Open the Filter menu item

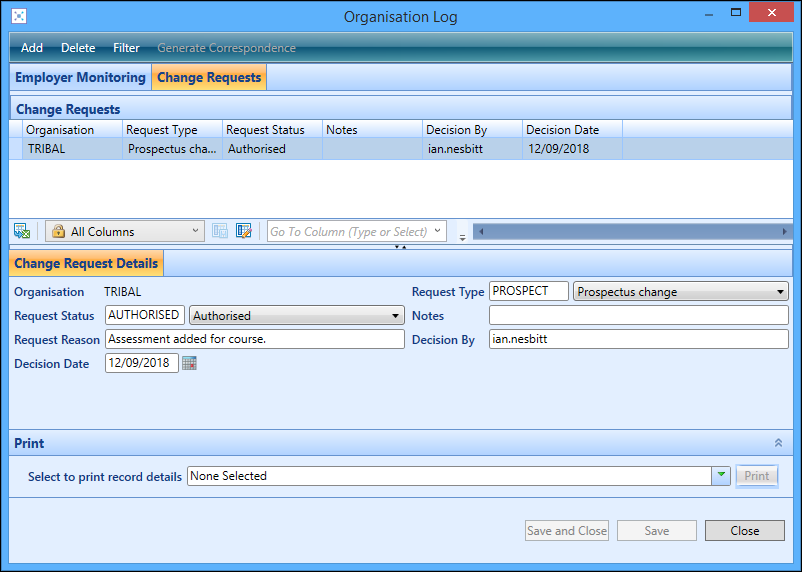pos(126,48)
